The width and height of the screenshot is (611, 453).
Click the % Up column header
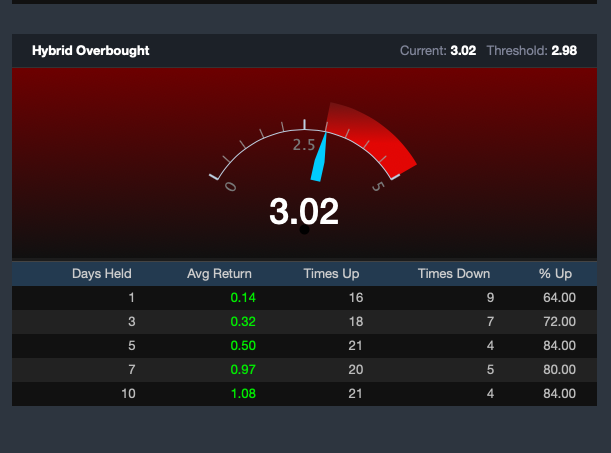click(x=555, y=273)
